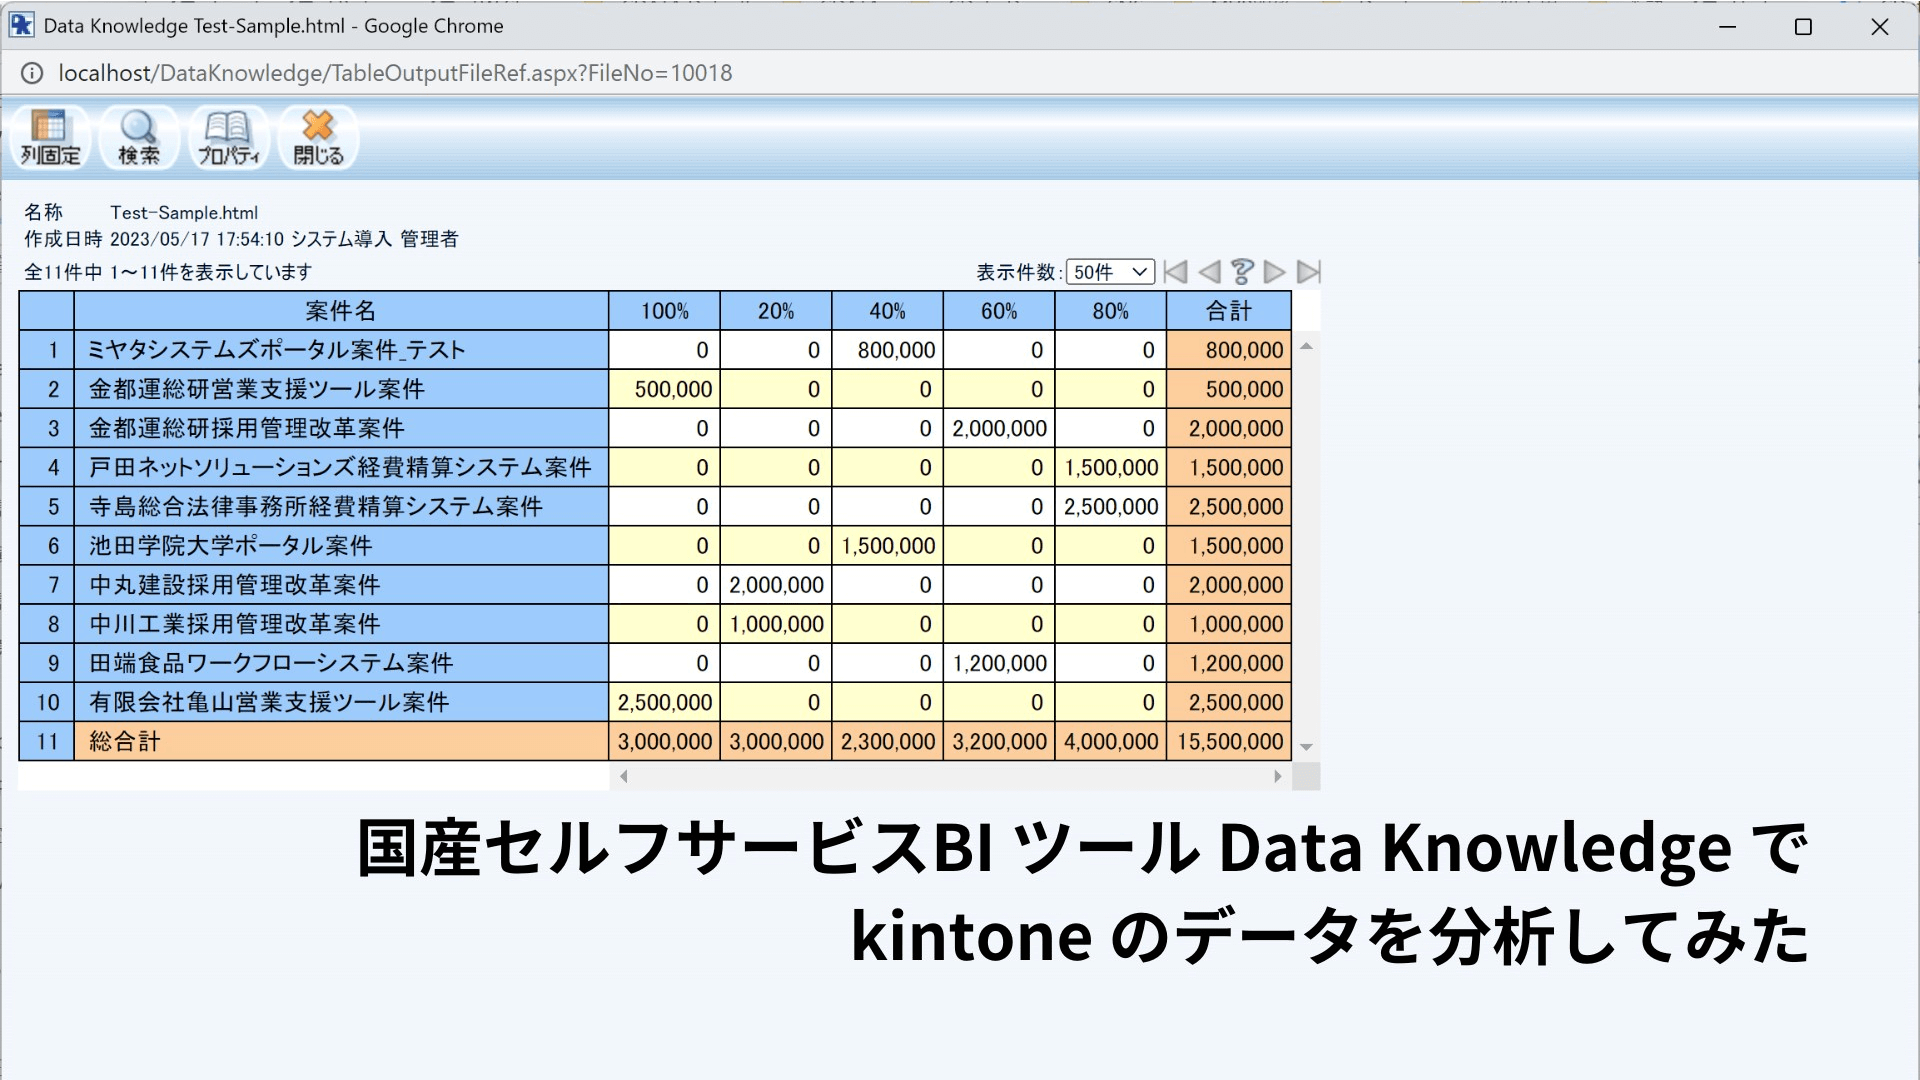Go to the previous page of results
The image size is (1920, 1080).
(1208, 271)
